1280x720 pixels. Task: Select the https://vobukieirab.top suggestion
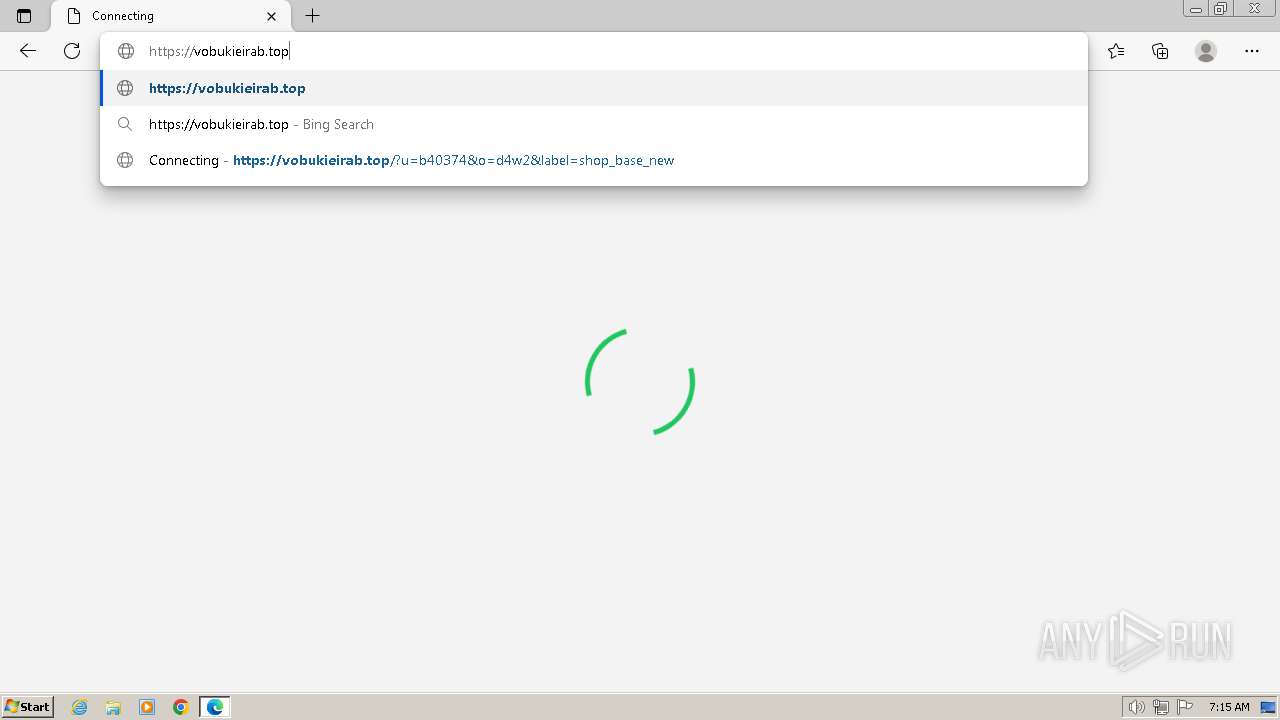tap(594, 88)
